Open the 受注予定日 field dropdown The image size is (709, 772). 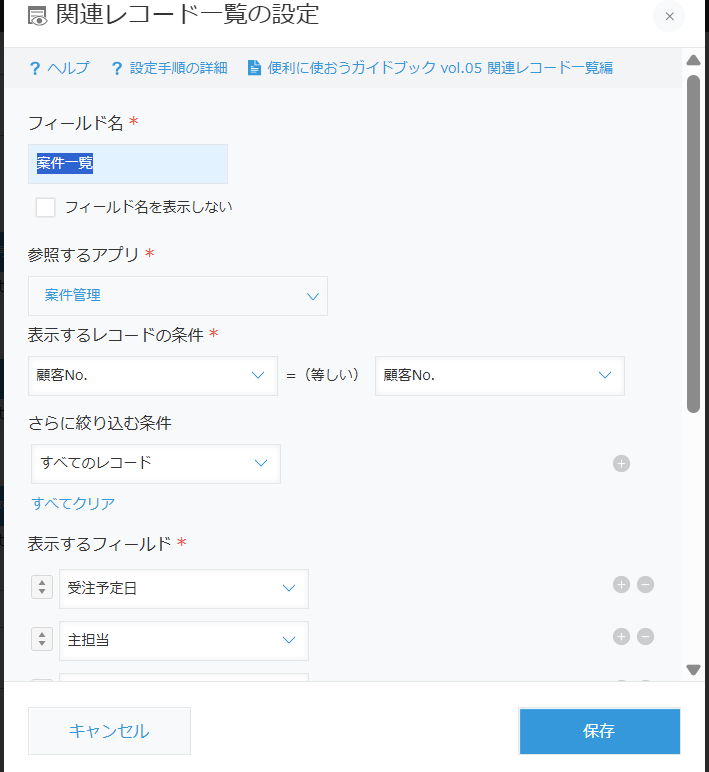point(184,588)
